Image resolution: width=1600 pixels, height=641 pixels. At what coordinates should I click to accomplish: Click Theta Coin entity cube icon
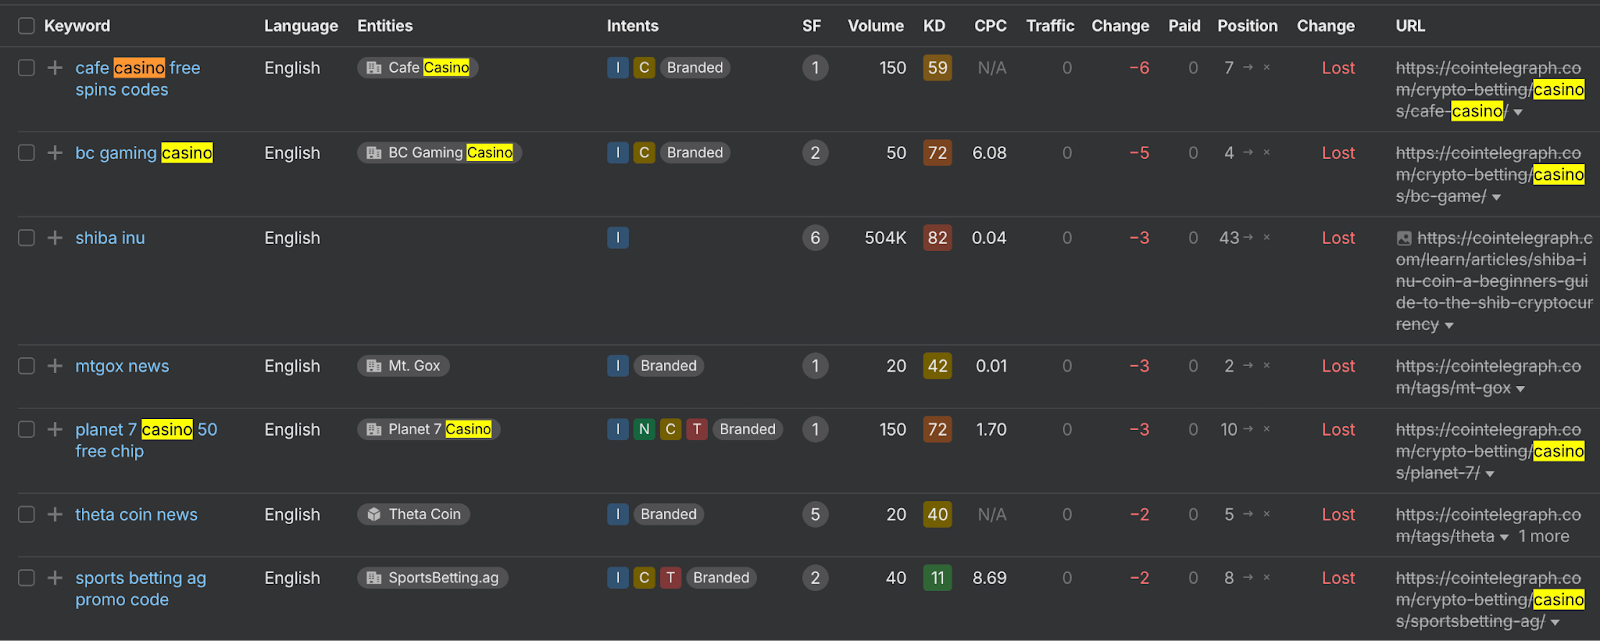[x=374, y=514]
